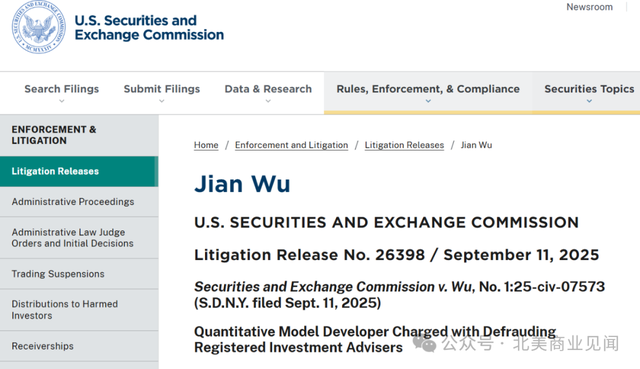Click the SEC eagle seal logo

coord(38,27)
